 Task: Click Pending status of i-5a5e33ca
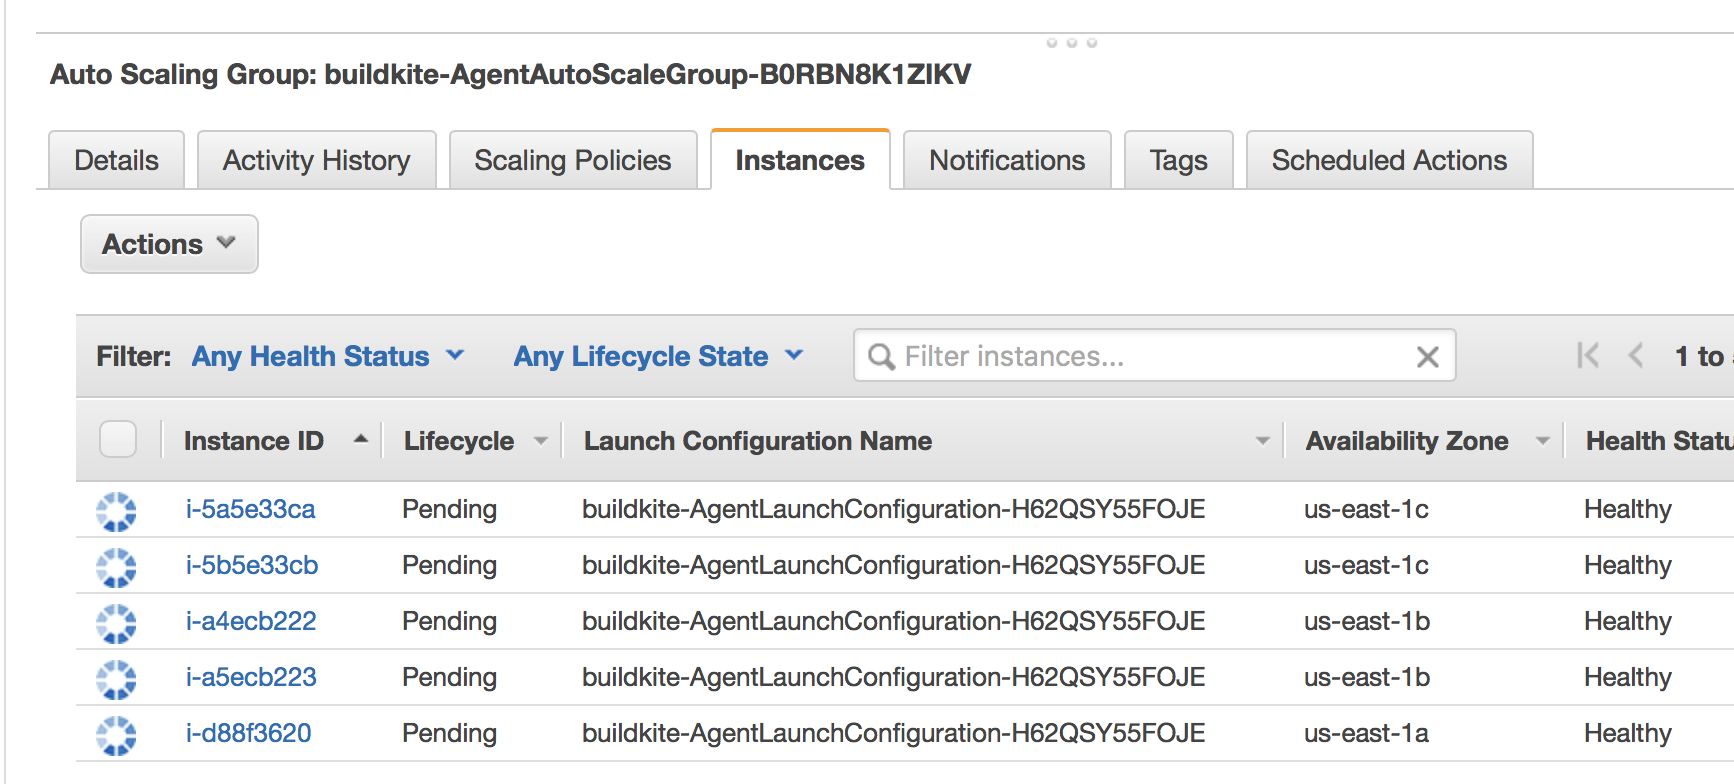click(449, 509)
